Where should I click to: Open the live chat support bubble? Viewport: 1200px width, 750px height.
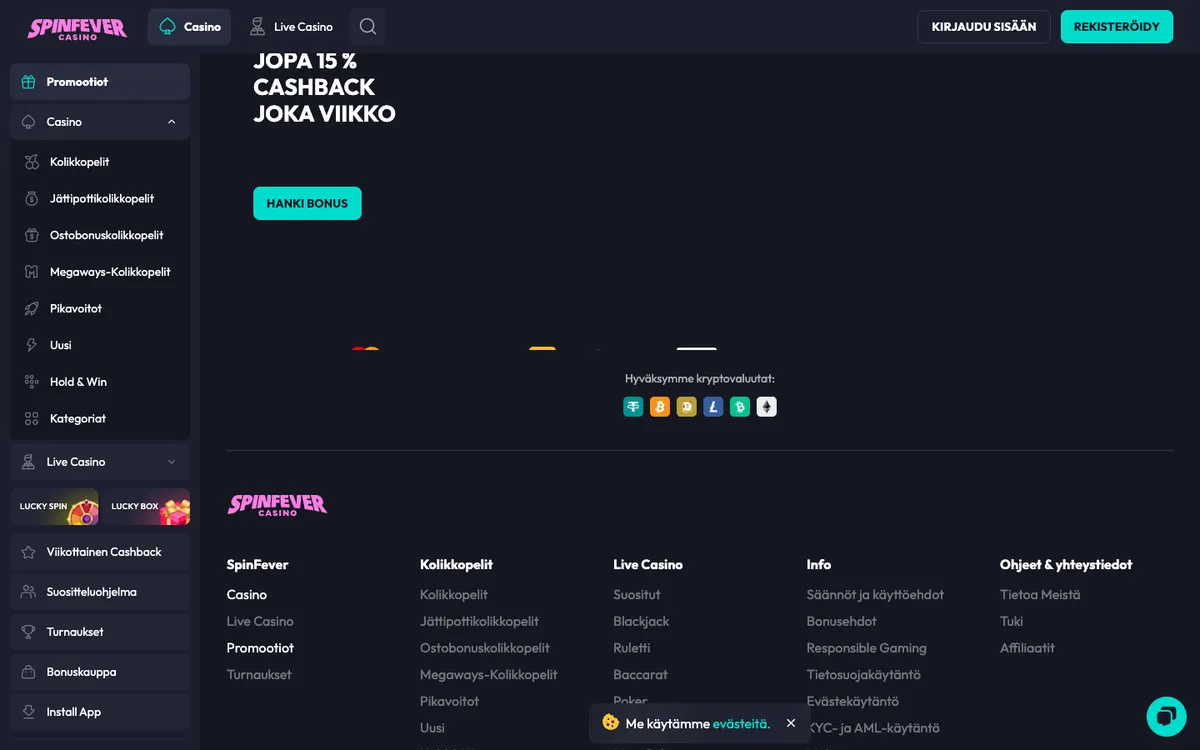[x=1166, y=716]
